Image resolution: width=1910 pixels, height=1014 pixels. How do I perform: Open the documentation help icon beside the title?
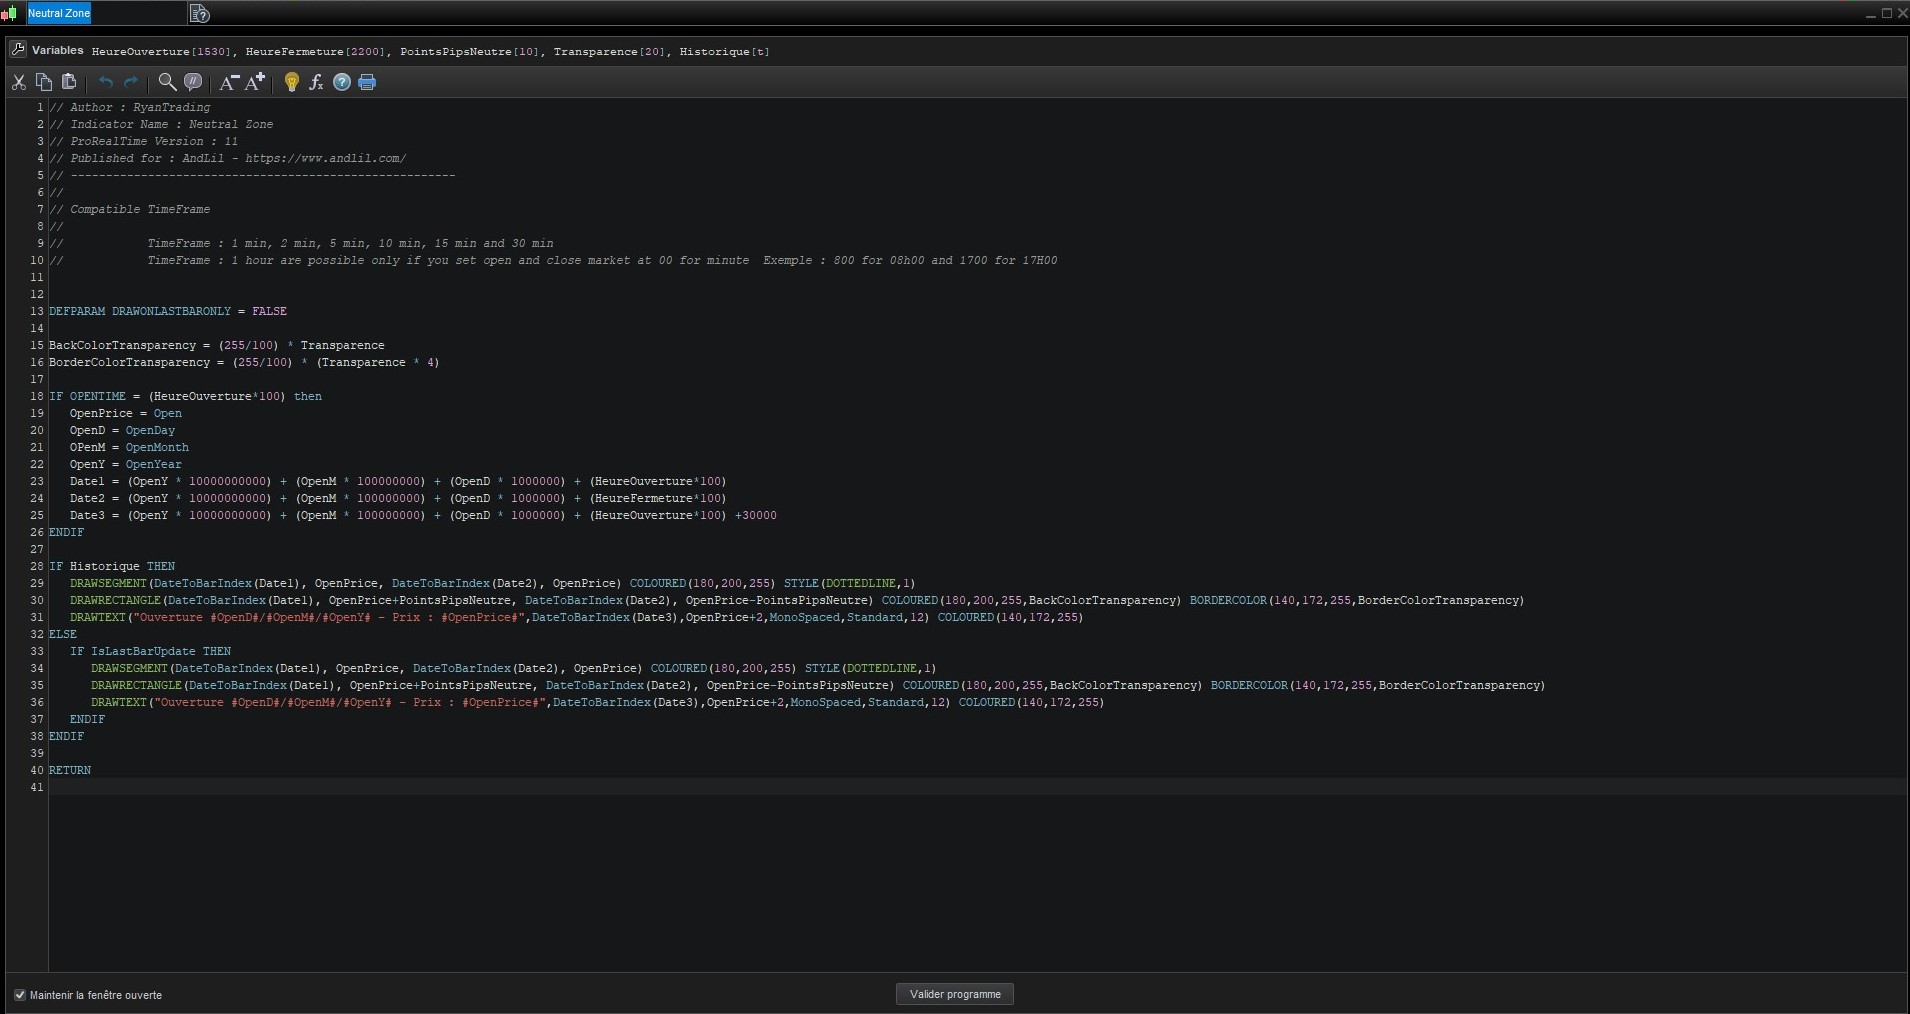tap(199, 14)
